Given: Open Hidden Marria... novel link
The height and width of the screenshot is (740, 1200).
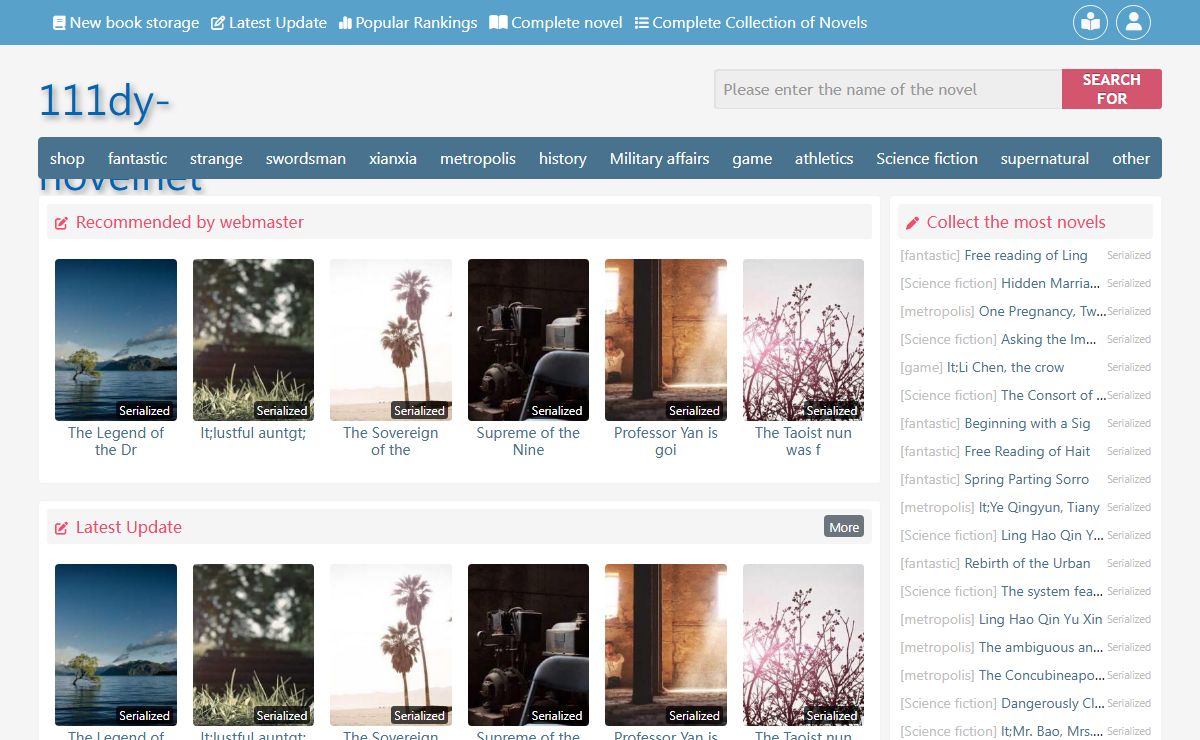Looking at the screenshot, I should click(x=1051, y=283).
